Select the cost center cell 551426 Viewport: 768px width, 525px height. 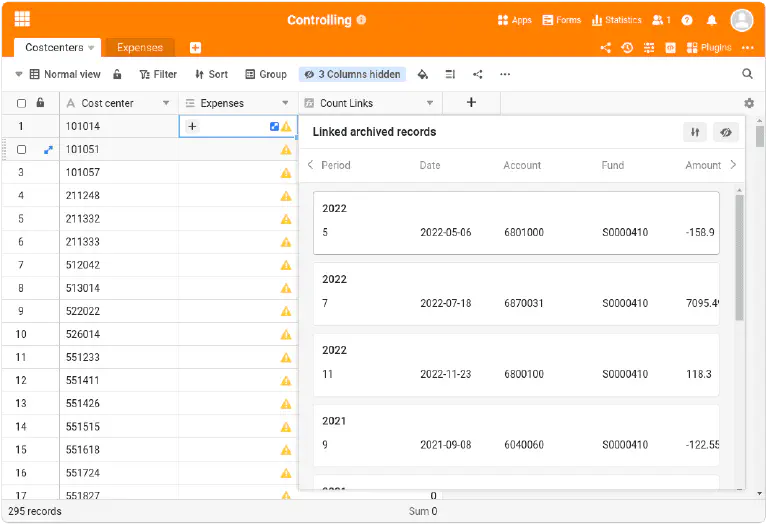click(119, 404)
